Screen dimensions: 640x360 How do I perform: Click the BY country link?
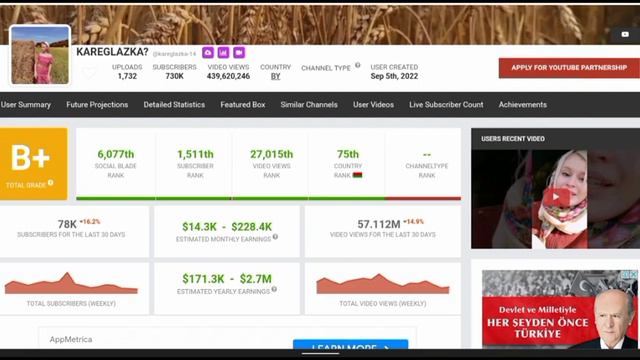(276, 76)
